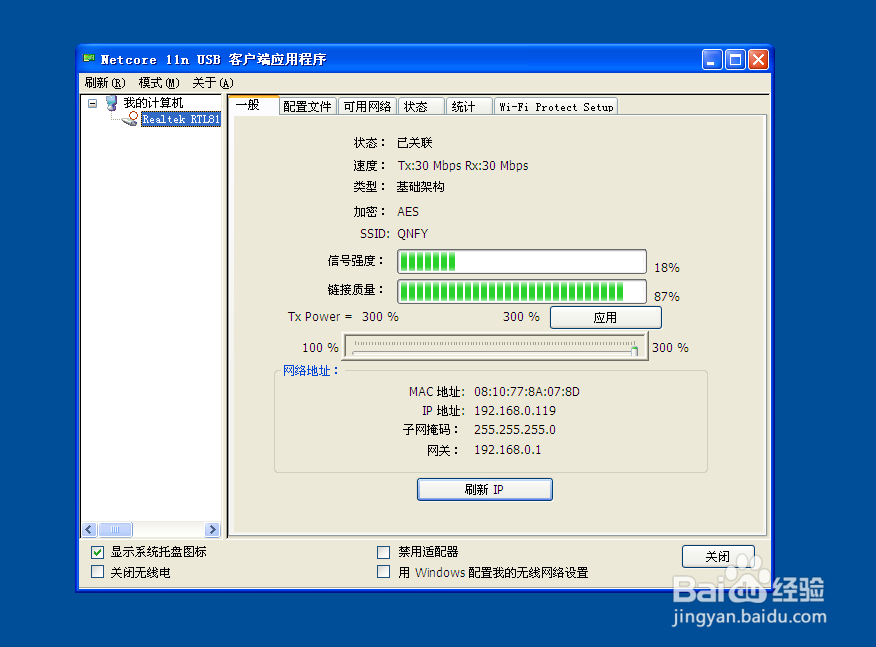
Task: Click the type value 基础架构
Action: point(420,187)
